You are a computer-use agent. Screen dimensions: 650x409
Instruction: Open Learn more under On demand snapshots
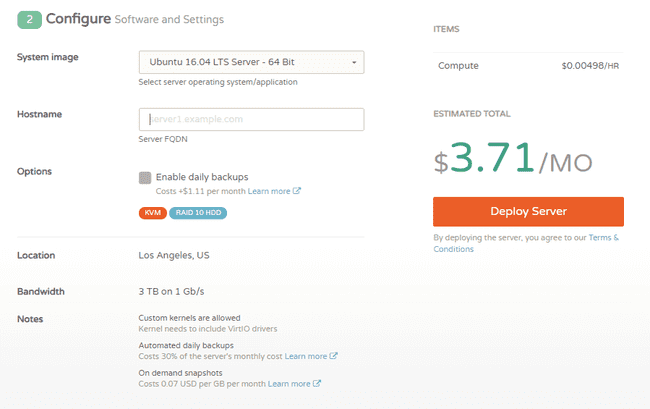(x=289, y=384)
